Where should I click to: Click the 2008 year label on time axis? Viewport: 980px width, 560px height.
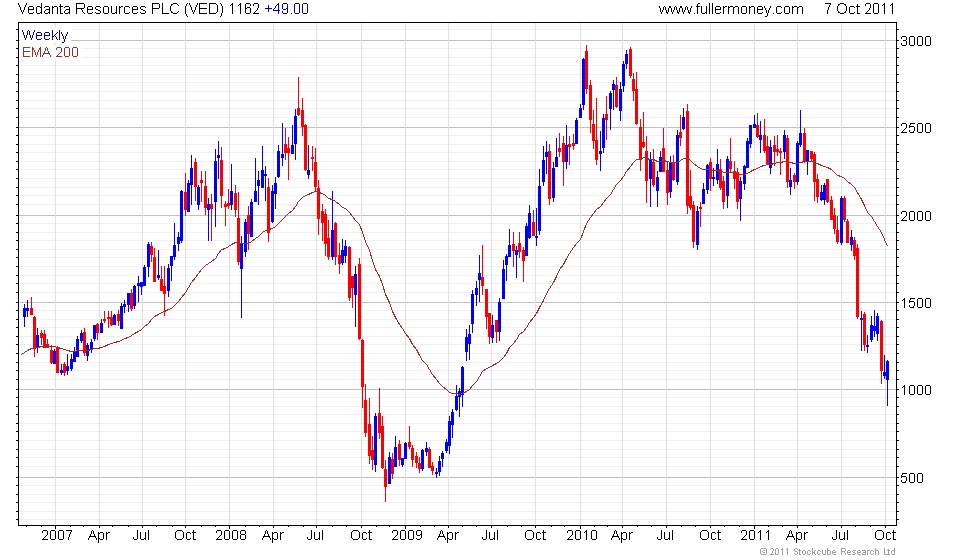[231, 536]
